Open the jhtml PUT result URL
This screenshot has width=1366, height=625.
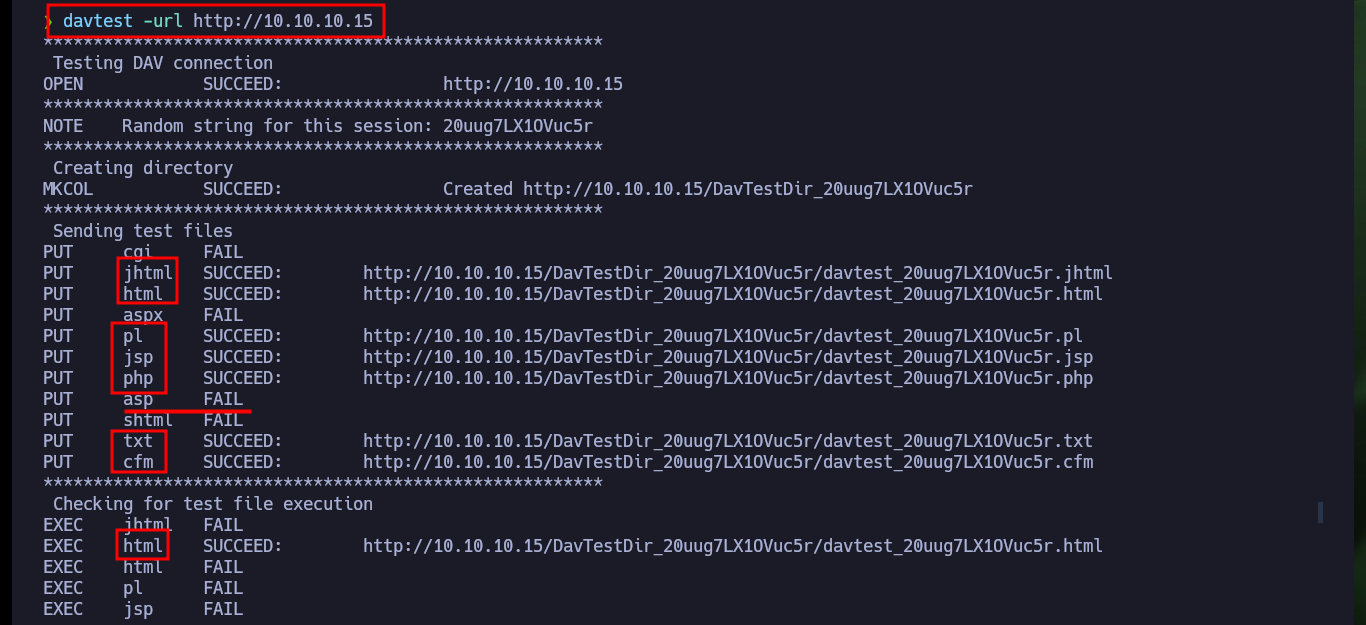tap(738, 273)
